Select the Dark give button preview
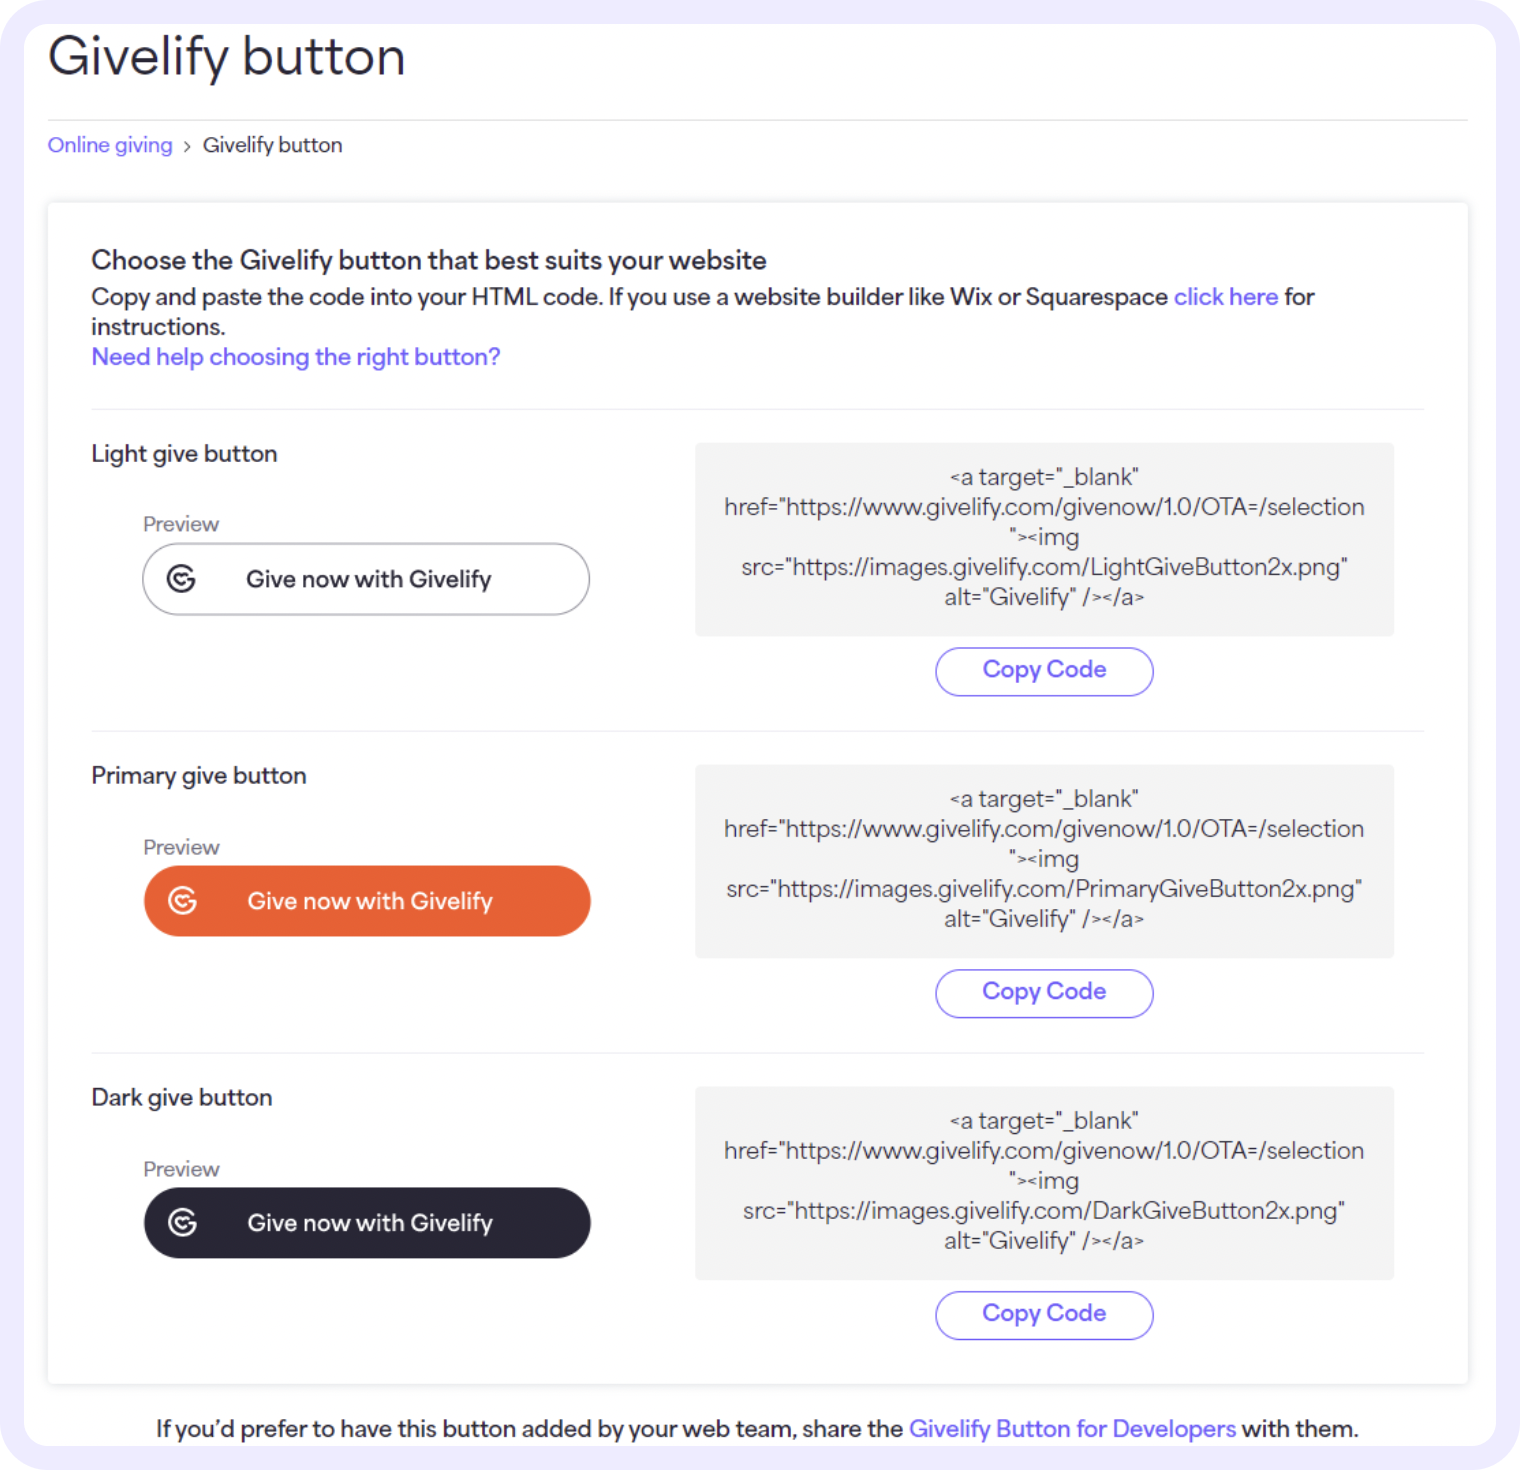This screenshot has height=1470, width=1520. [x=366, y=1222]
